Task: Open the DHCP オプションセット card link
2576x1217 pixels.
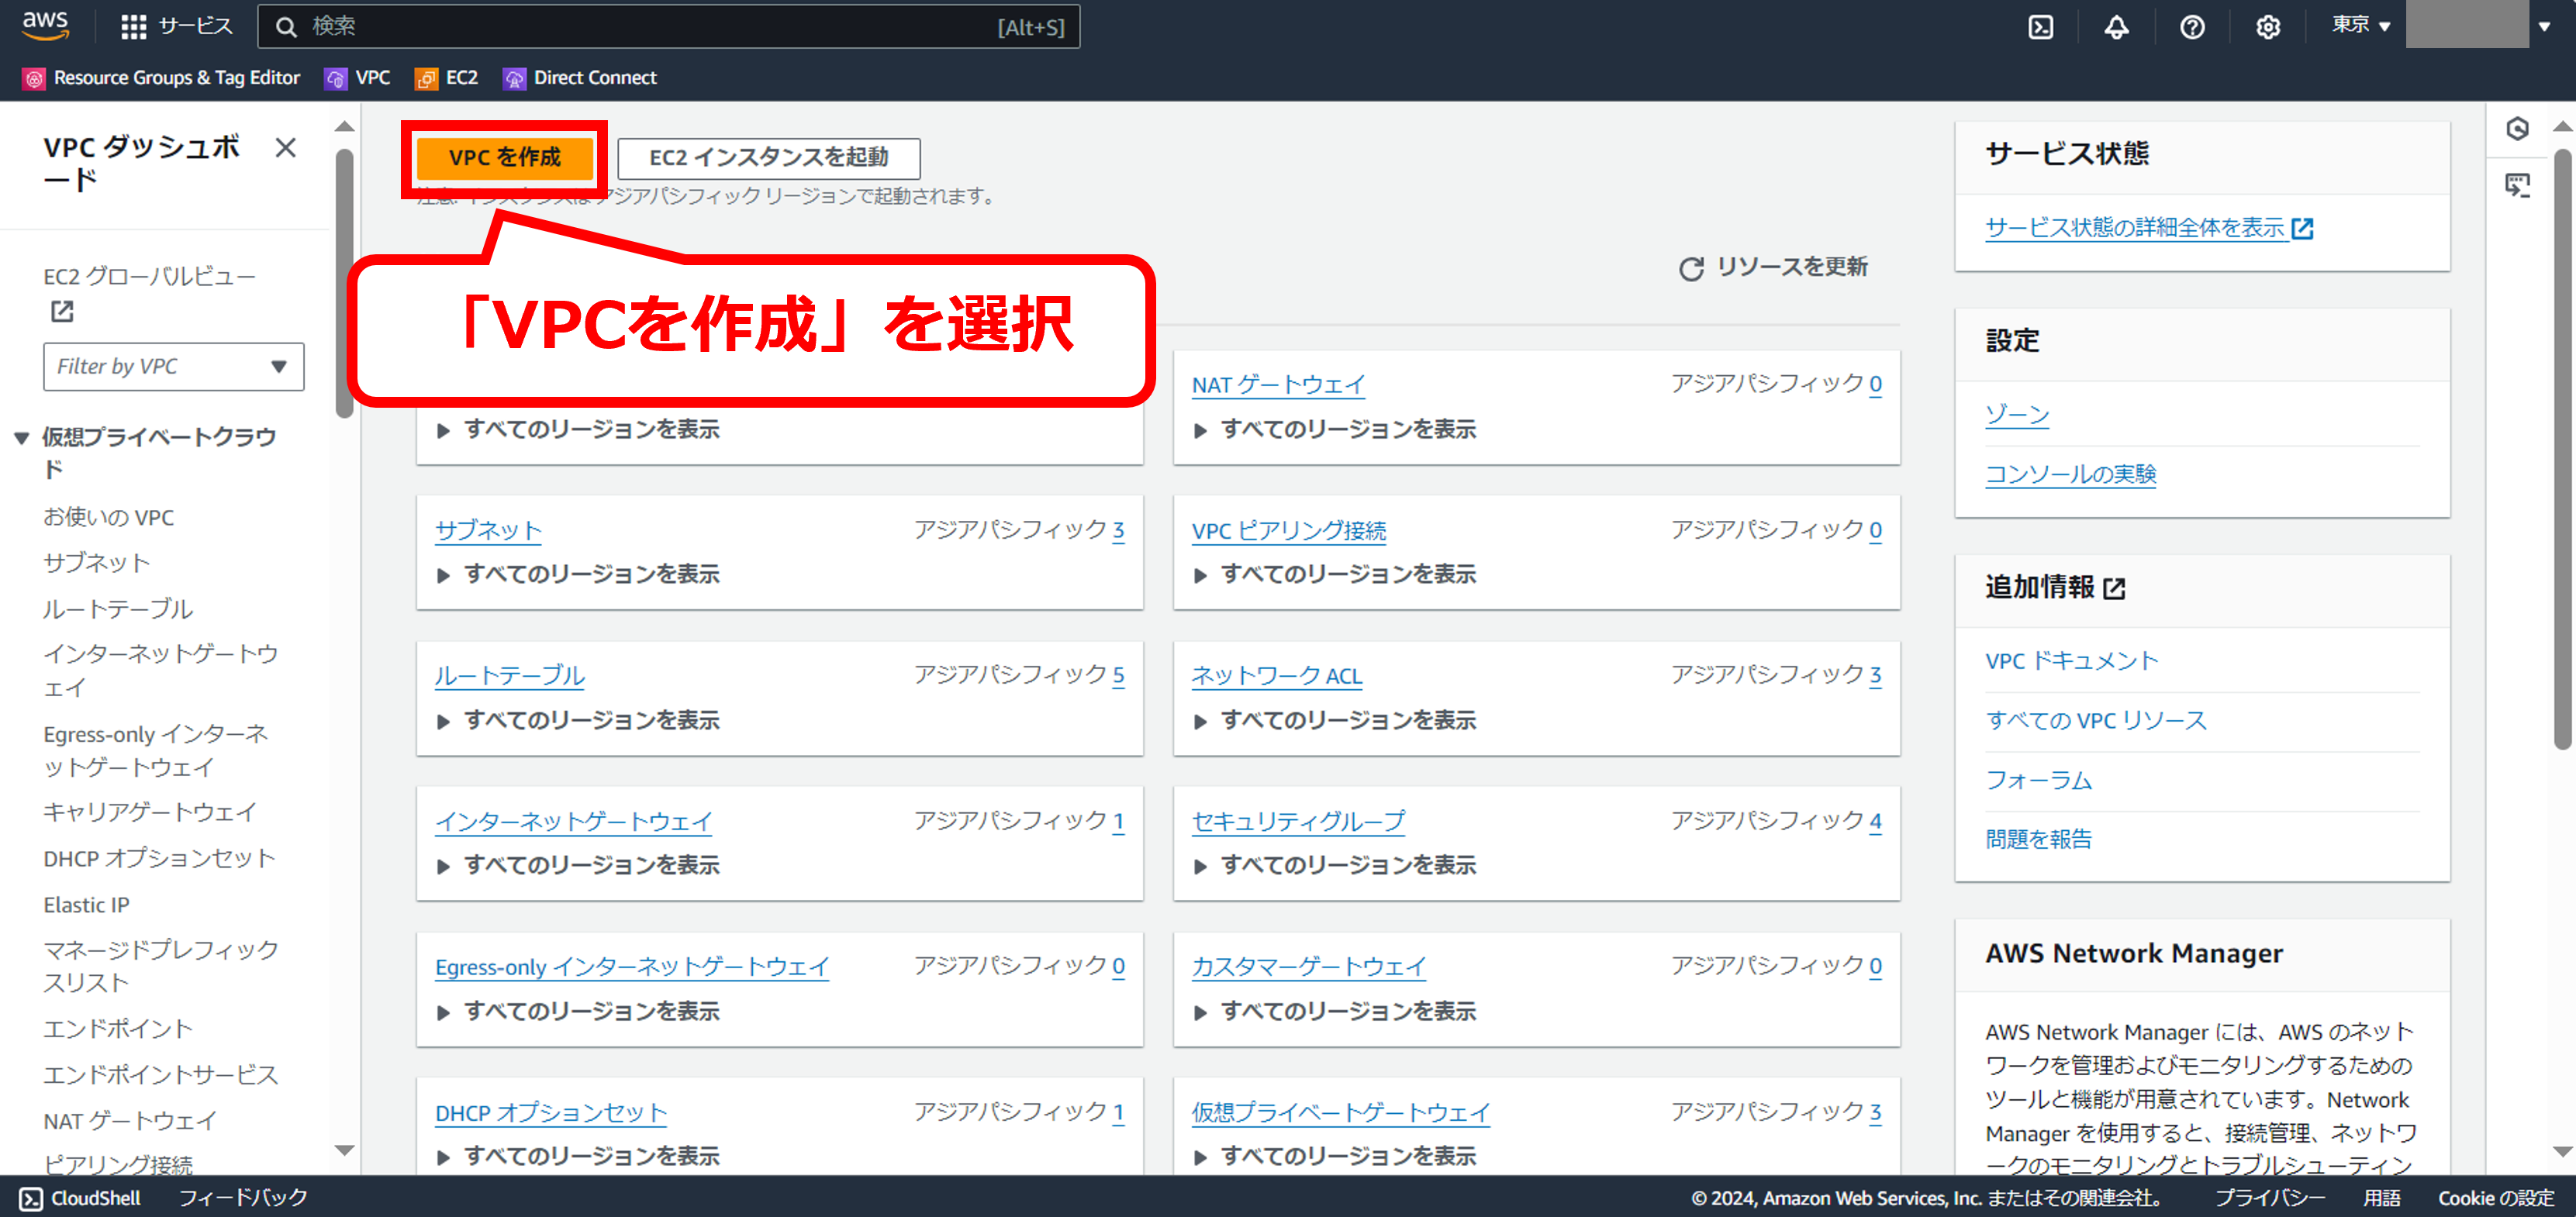Action: coord(550,1112)
